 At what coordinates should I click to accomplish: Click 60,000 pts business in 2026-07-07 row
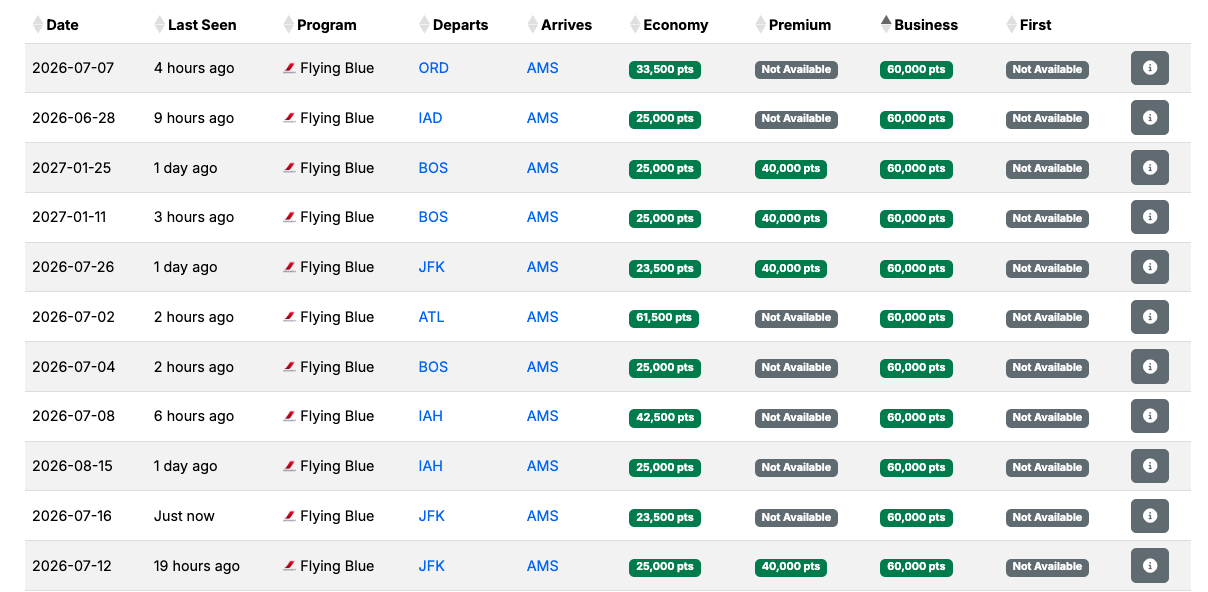[916, 69]
